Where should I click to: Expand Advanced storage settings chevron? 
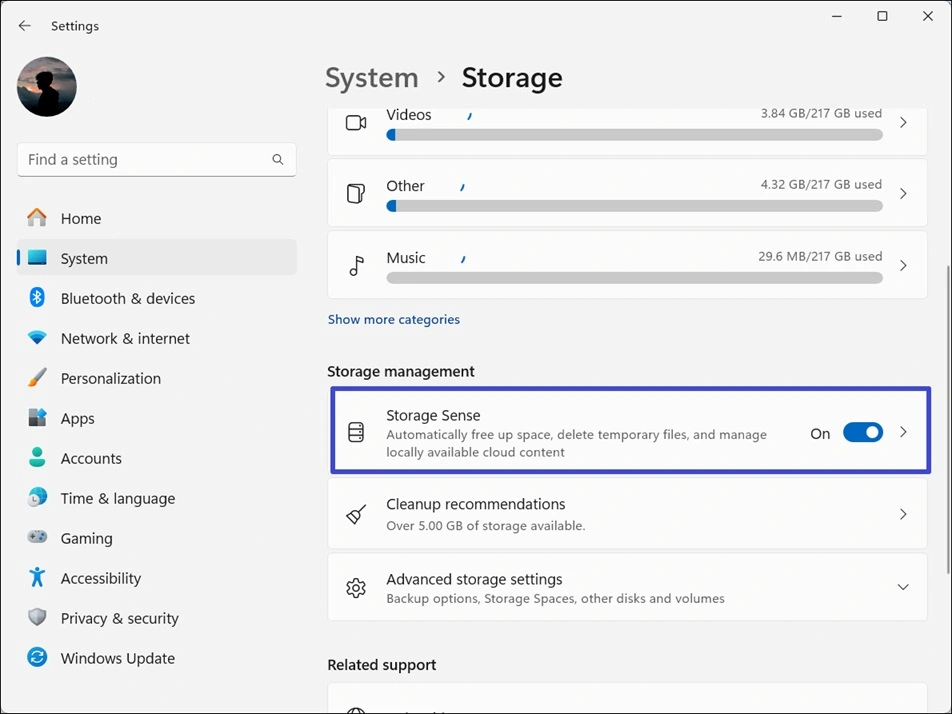903,587
